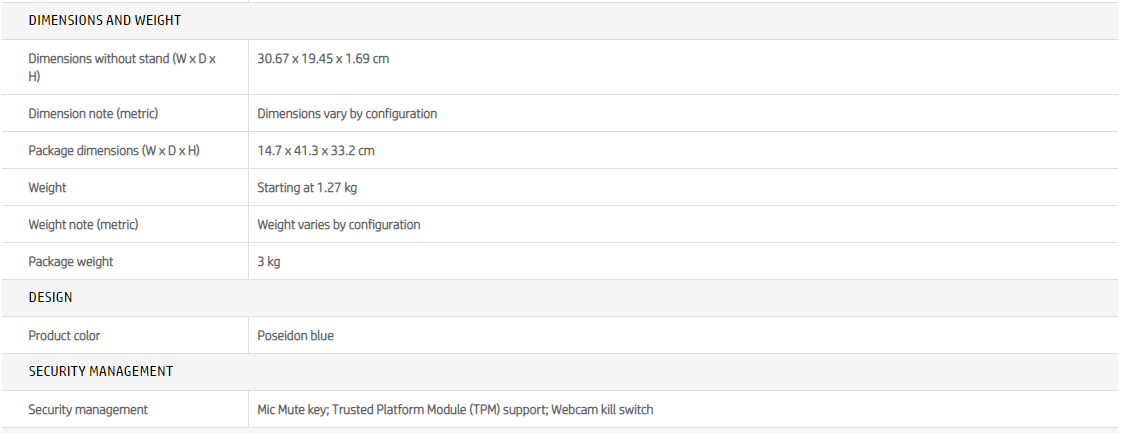Click the SECURITY MANAGEMENT section header
This screenshot has height=433, width=1121.
pyautogui.click(x=100, y=372)
